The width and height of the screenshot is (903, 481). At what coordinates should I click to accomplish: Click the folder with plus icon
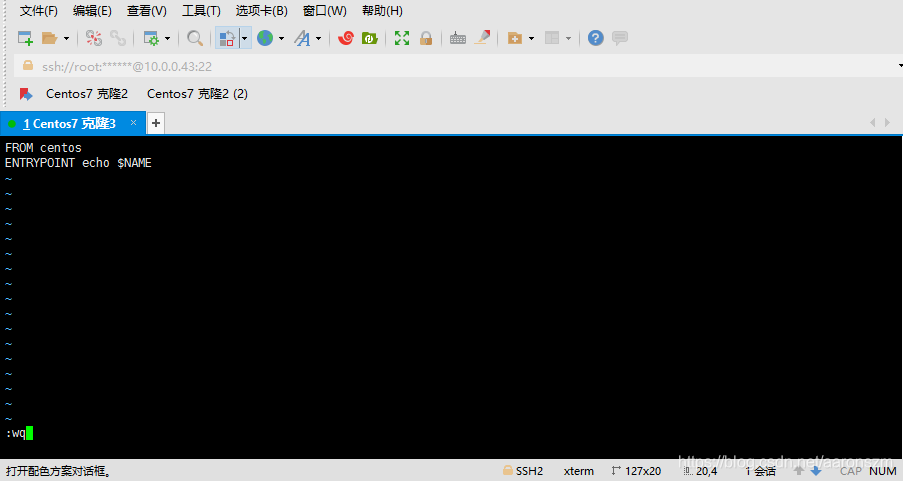pos(515,38)
